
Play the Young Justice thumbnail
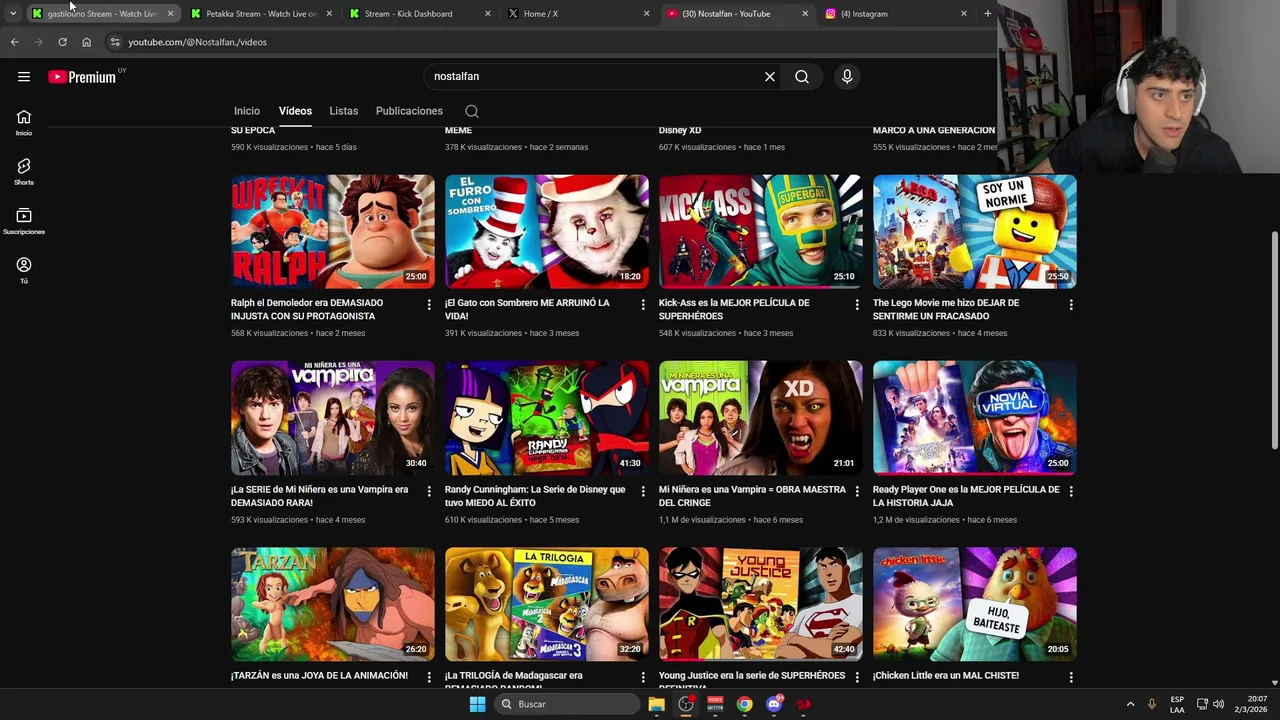pos(761,604)
